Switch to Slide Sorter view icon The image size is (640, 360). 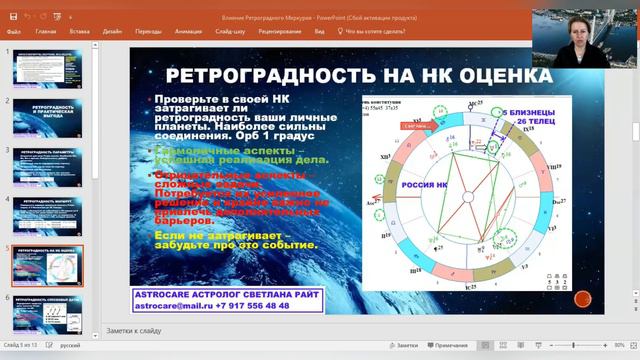click(503, 345)
